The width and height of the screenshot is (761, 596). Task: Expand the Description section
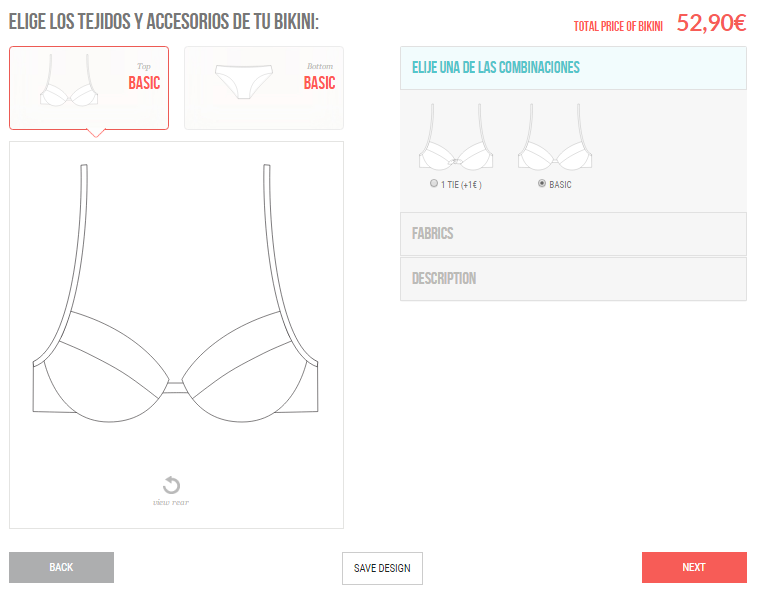coord(573,279)
